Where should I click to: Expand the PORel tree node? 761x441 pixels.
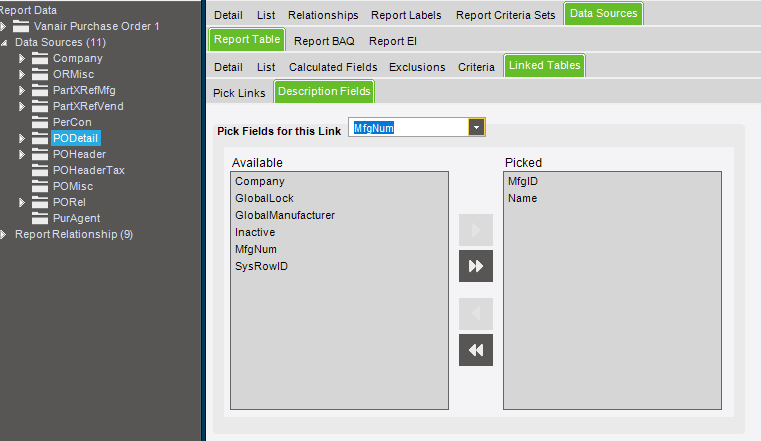21,203
